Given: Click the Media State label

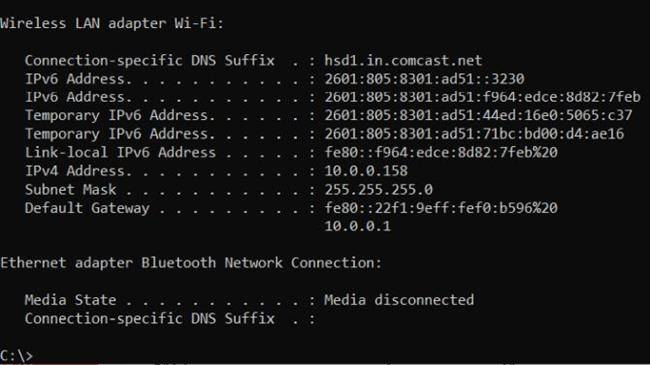Looking at the screenshot, I should (x=70, y=300).
